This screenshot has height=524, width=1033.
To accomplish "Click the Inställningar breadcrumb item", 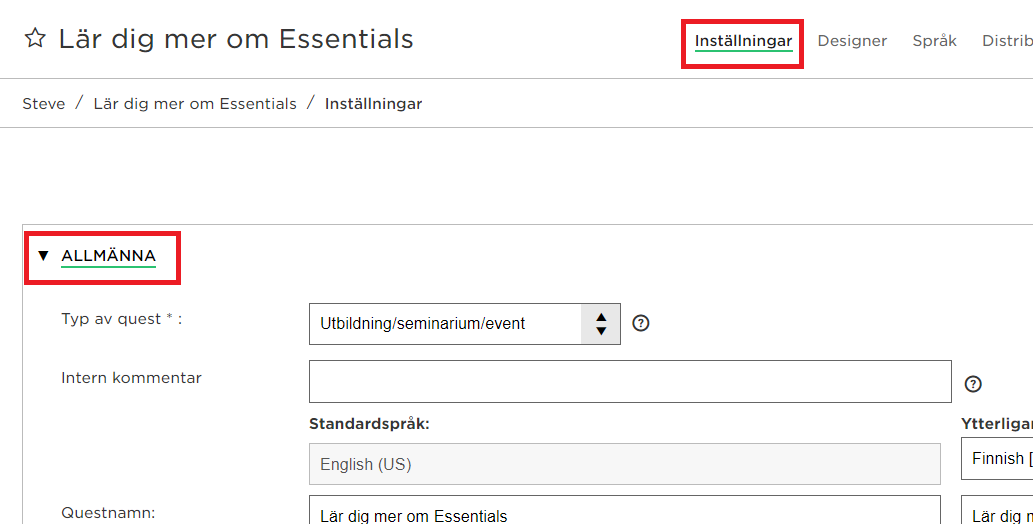I will [374, 103].
